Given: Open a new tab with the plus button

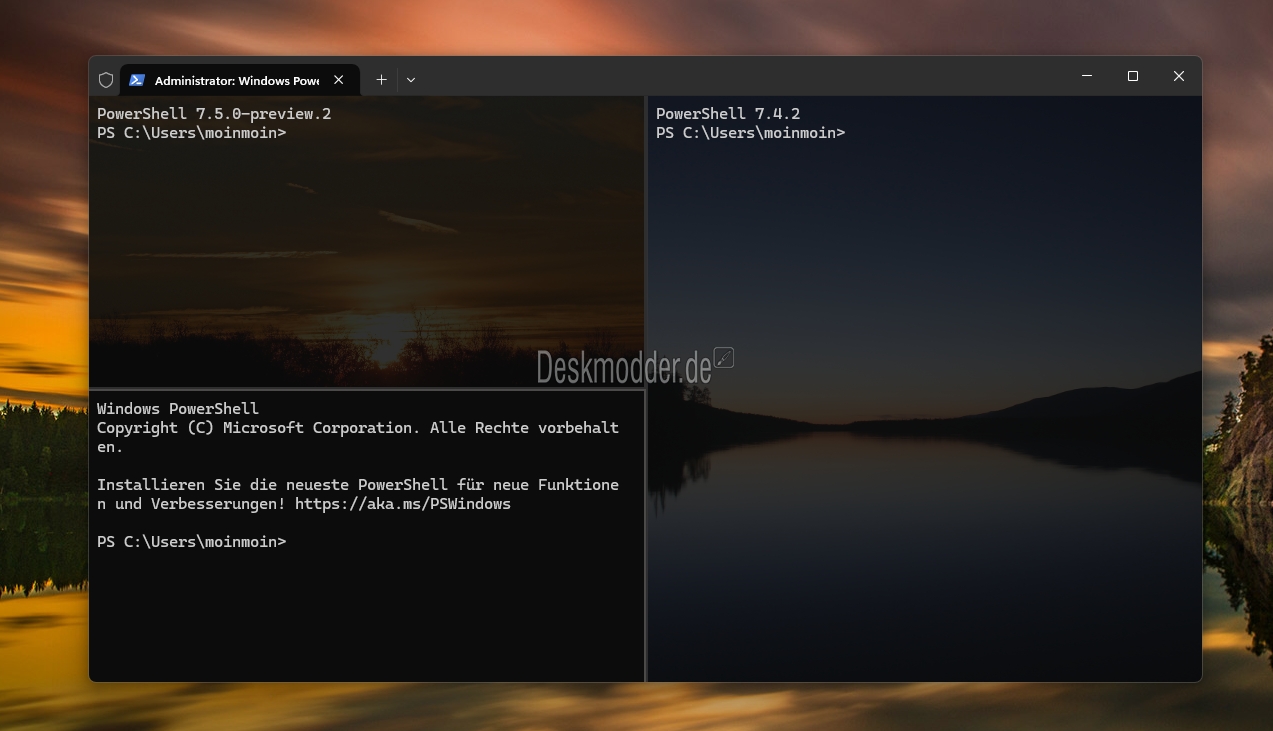Looking at the screenshot, I should 381,80.
